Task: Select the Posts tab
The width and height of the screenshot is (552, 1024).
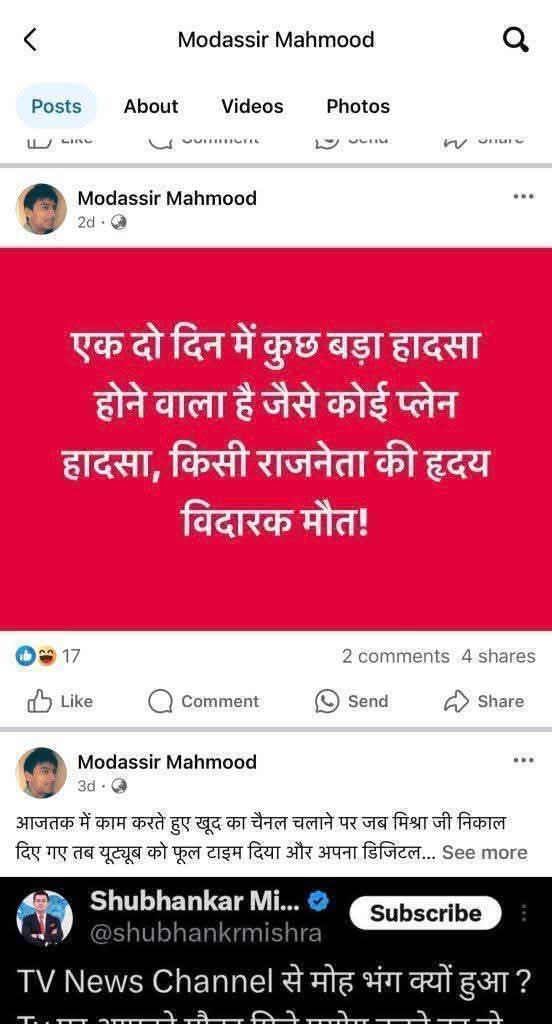Action: point(56,106)
